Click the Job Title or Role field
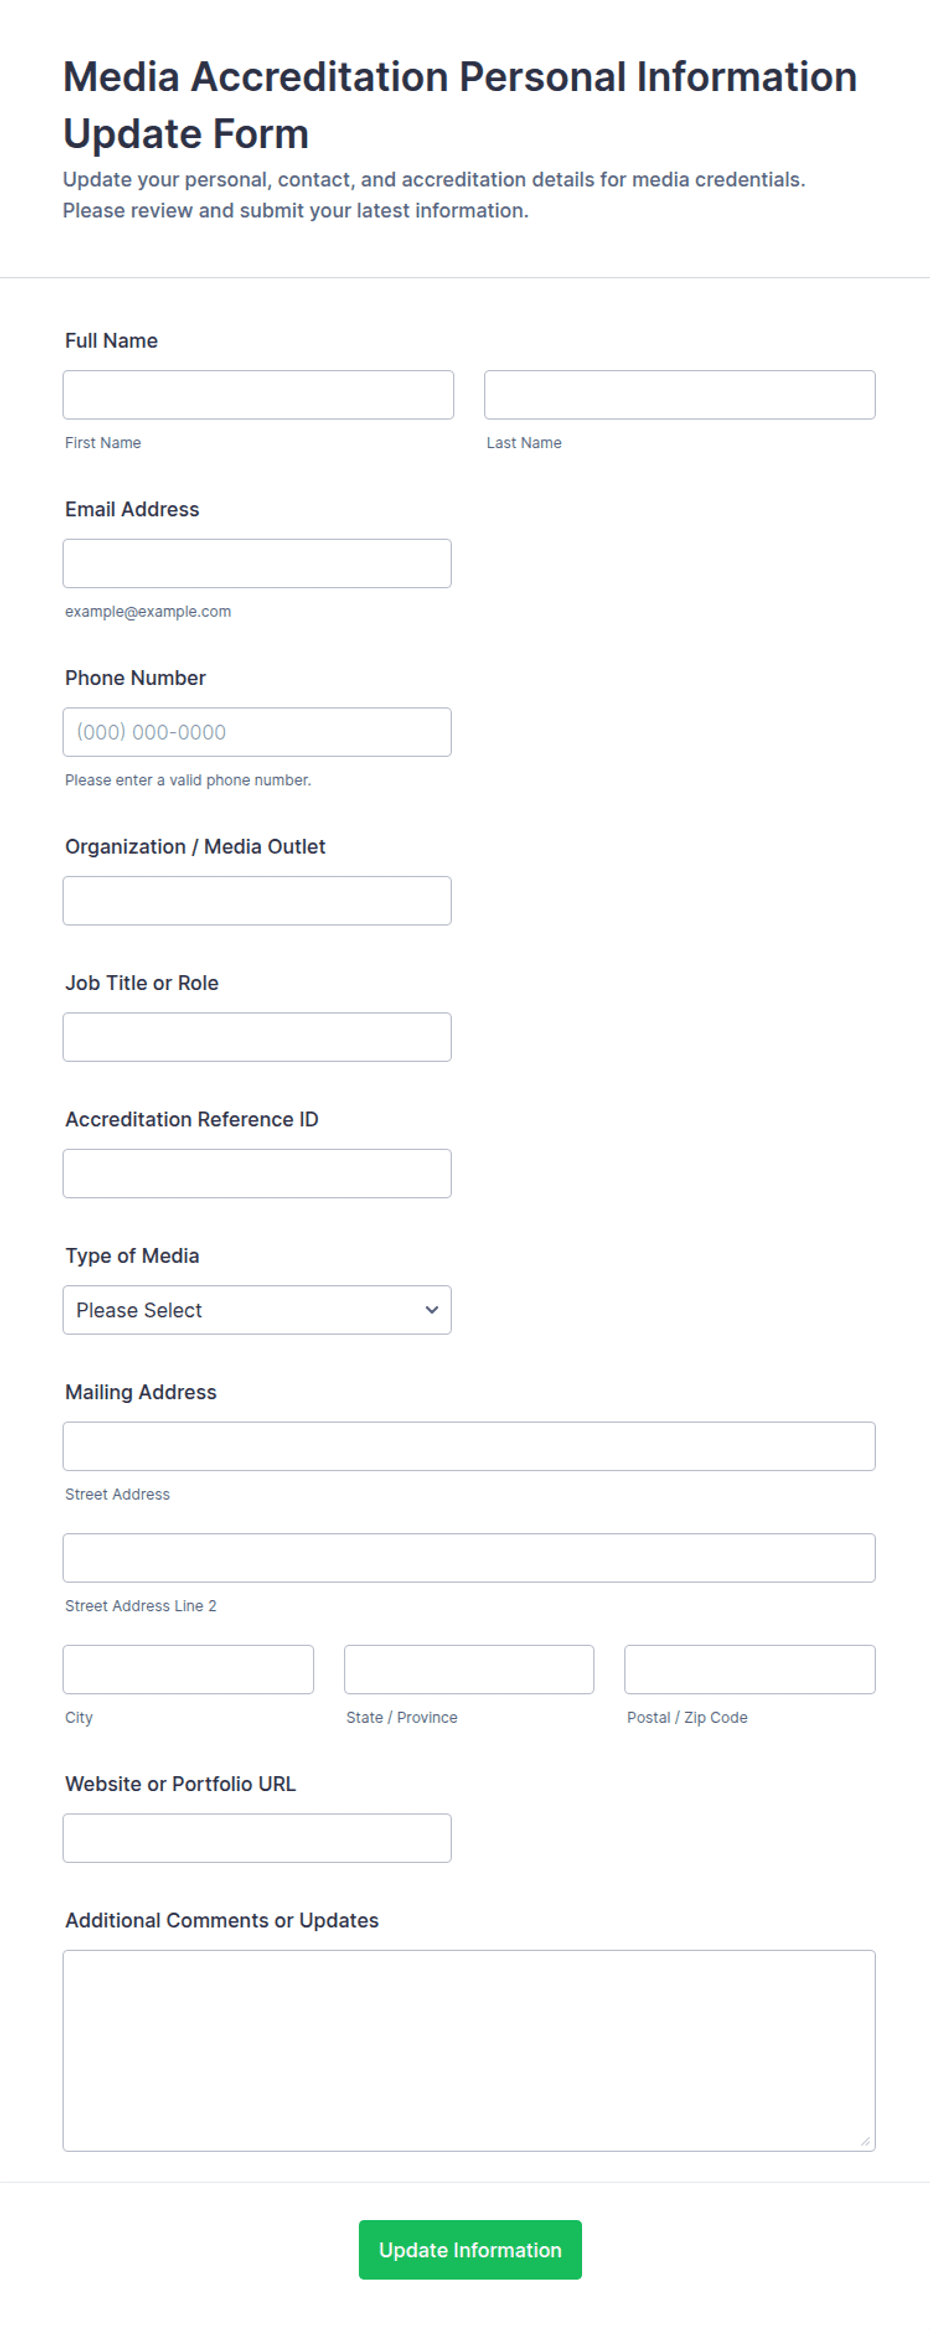 [257, 1037]
